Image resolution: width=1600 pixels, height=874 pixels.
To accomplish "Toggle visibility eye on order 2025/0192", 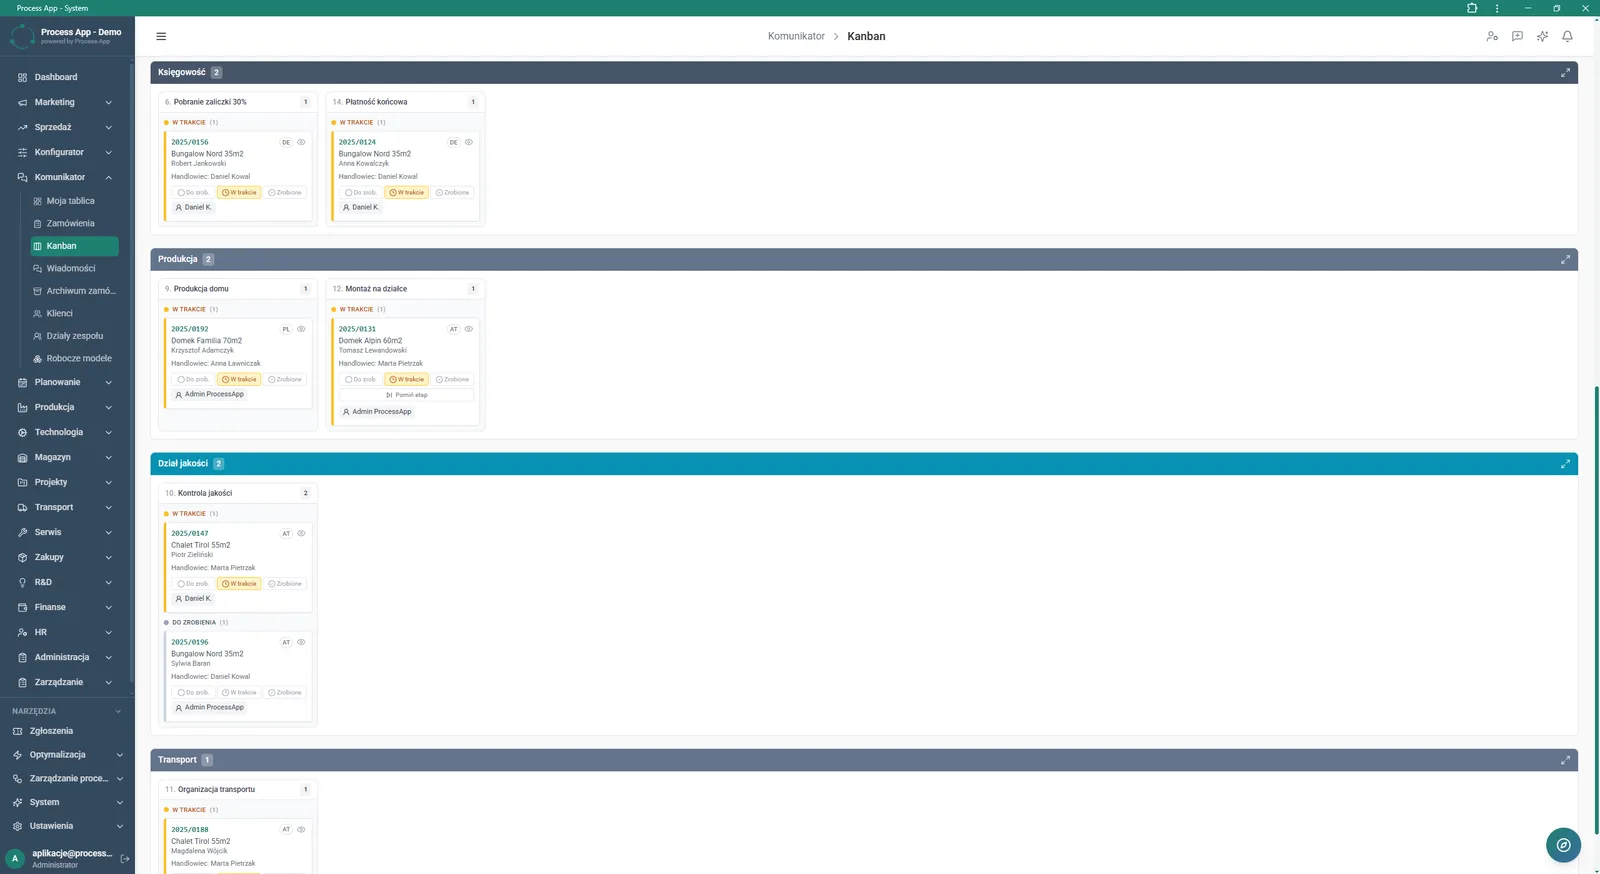I will click(x=301, y=329).
